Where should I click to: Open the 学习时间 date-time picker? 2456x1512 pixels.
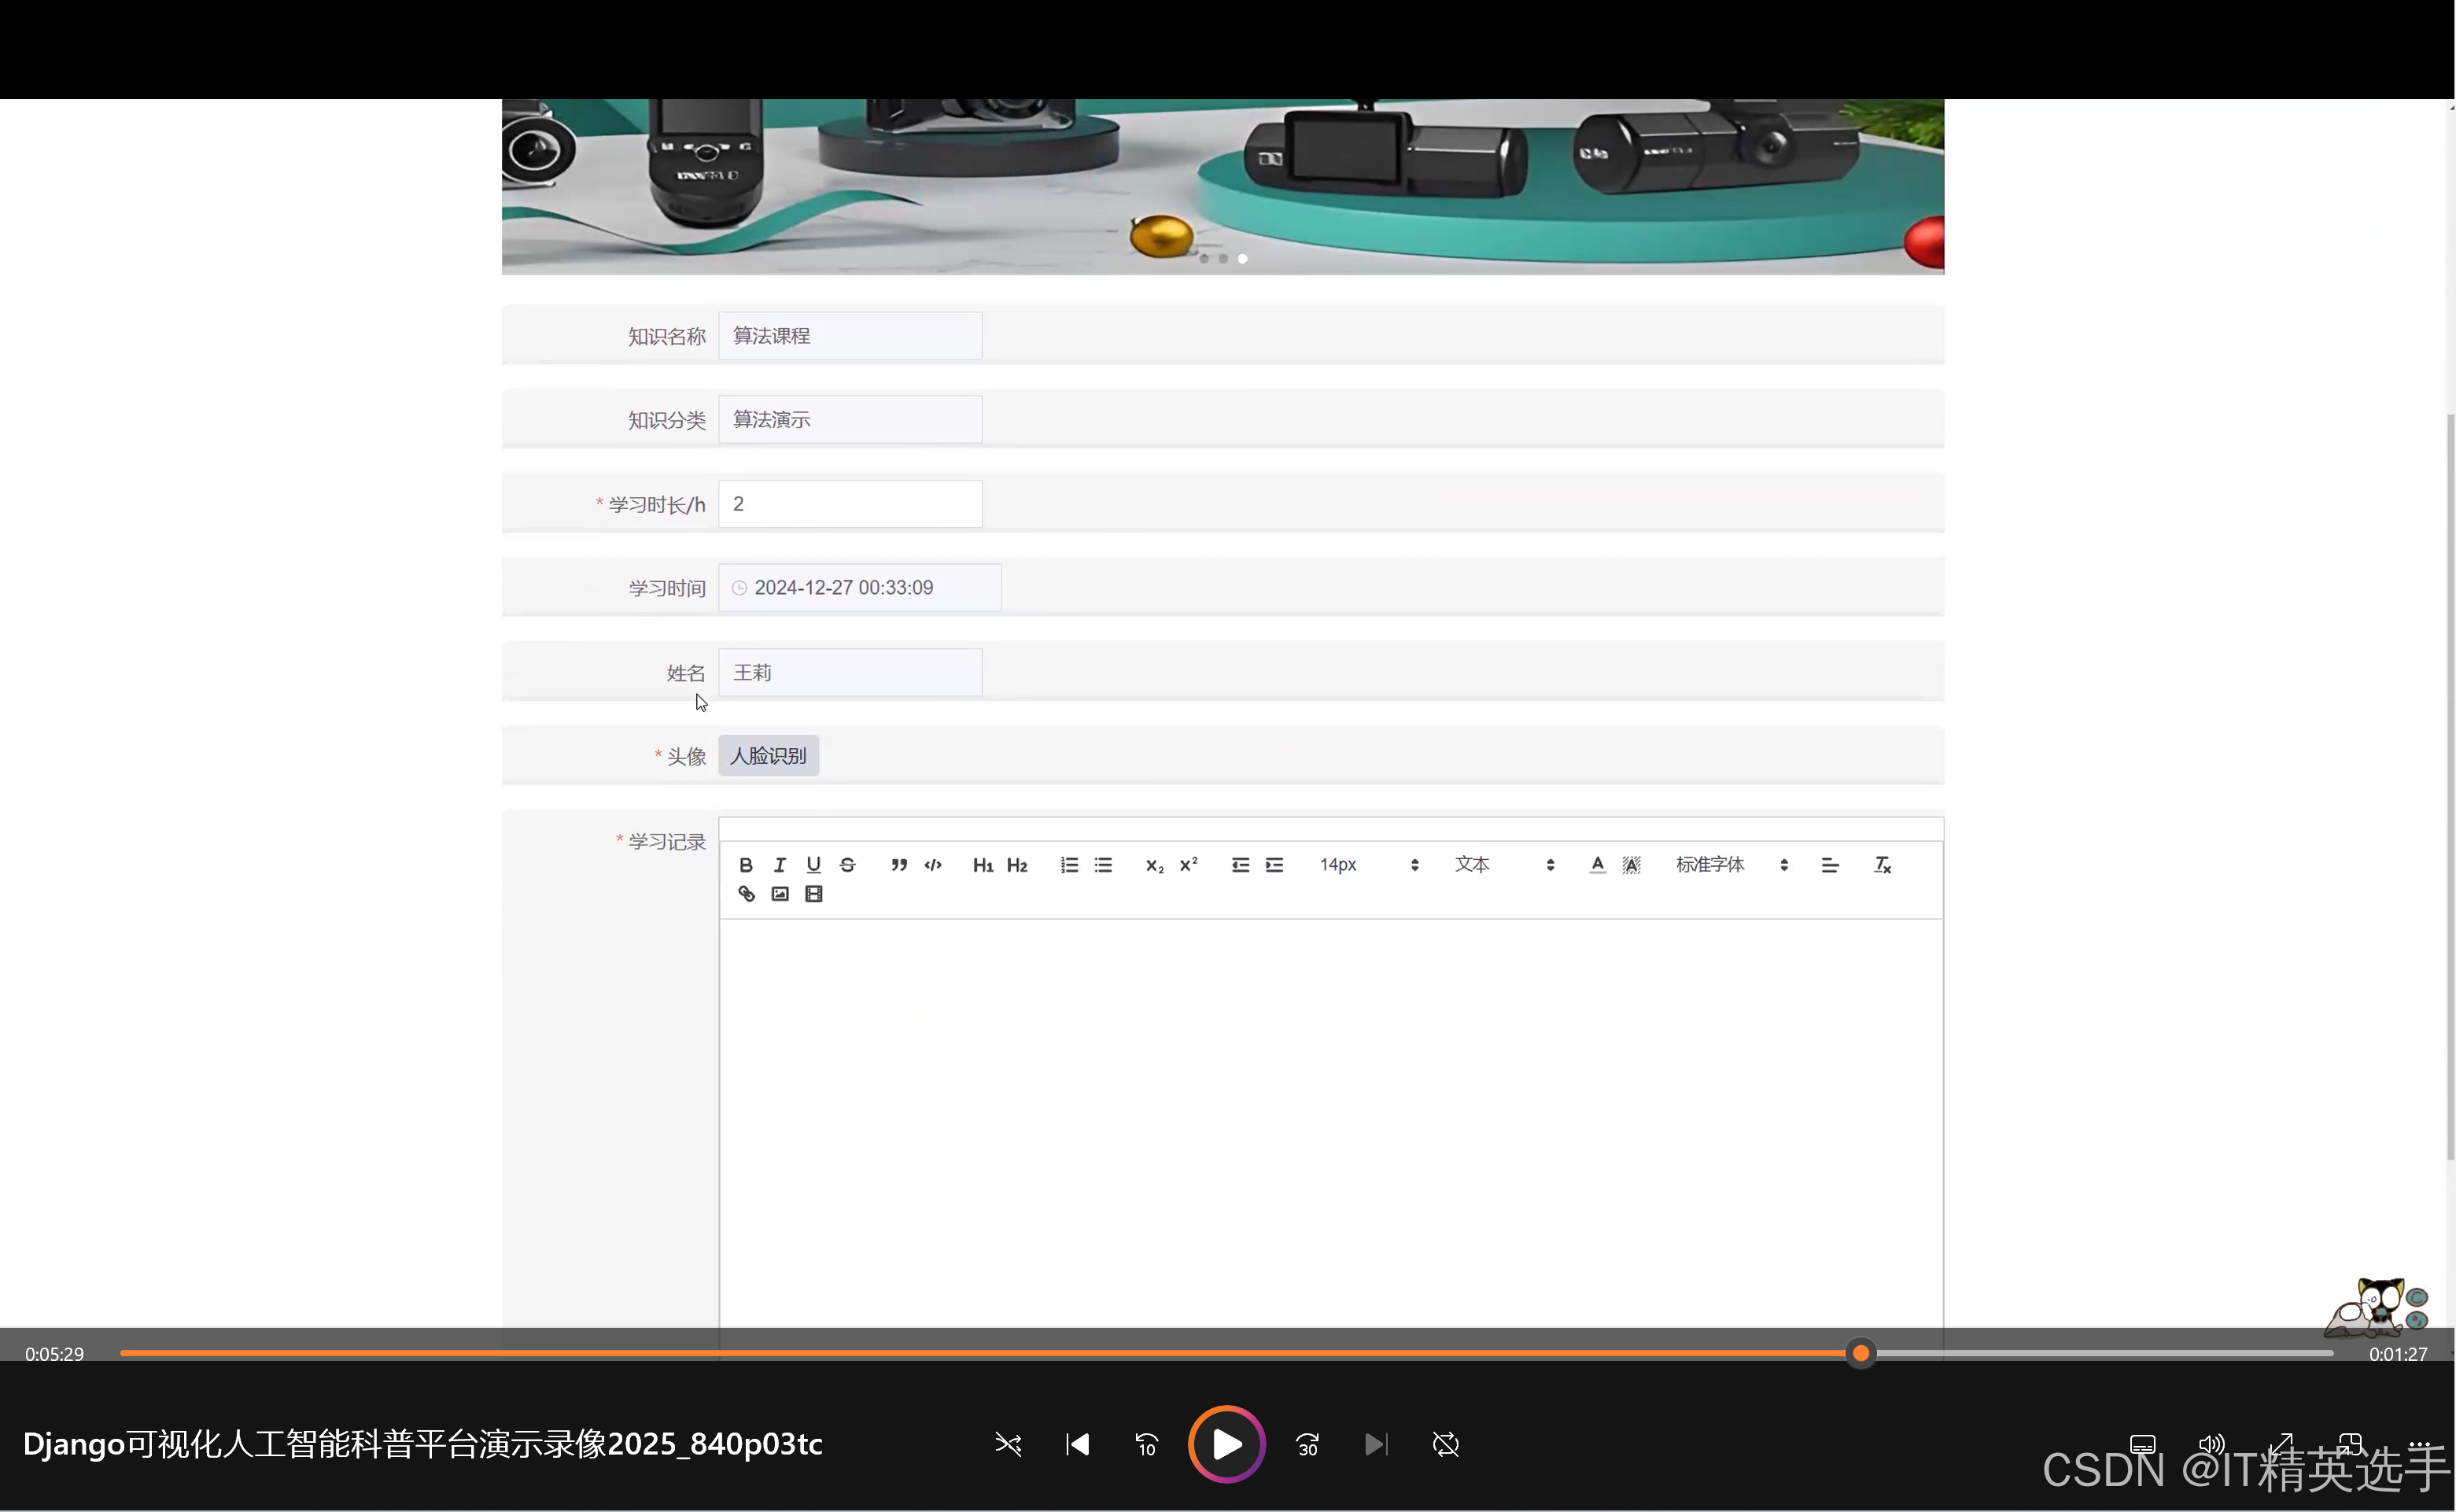pyautogui.click(x=860, y=588)
